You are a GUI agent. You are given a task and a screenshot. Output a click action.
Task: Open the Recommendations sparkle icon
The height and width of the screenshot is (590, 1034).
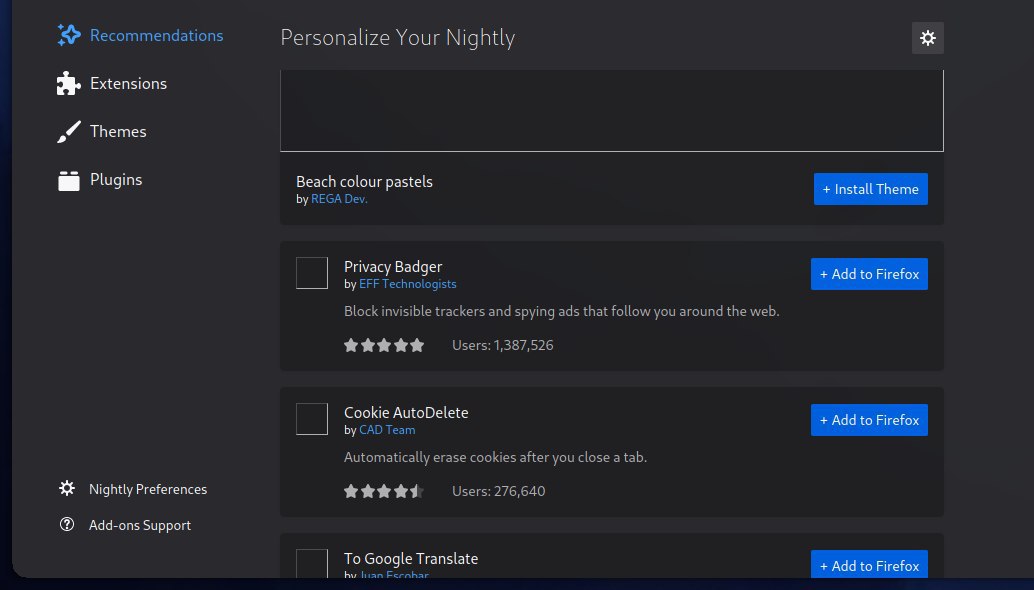tap(69, 35)
